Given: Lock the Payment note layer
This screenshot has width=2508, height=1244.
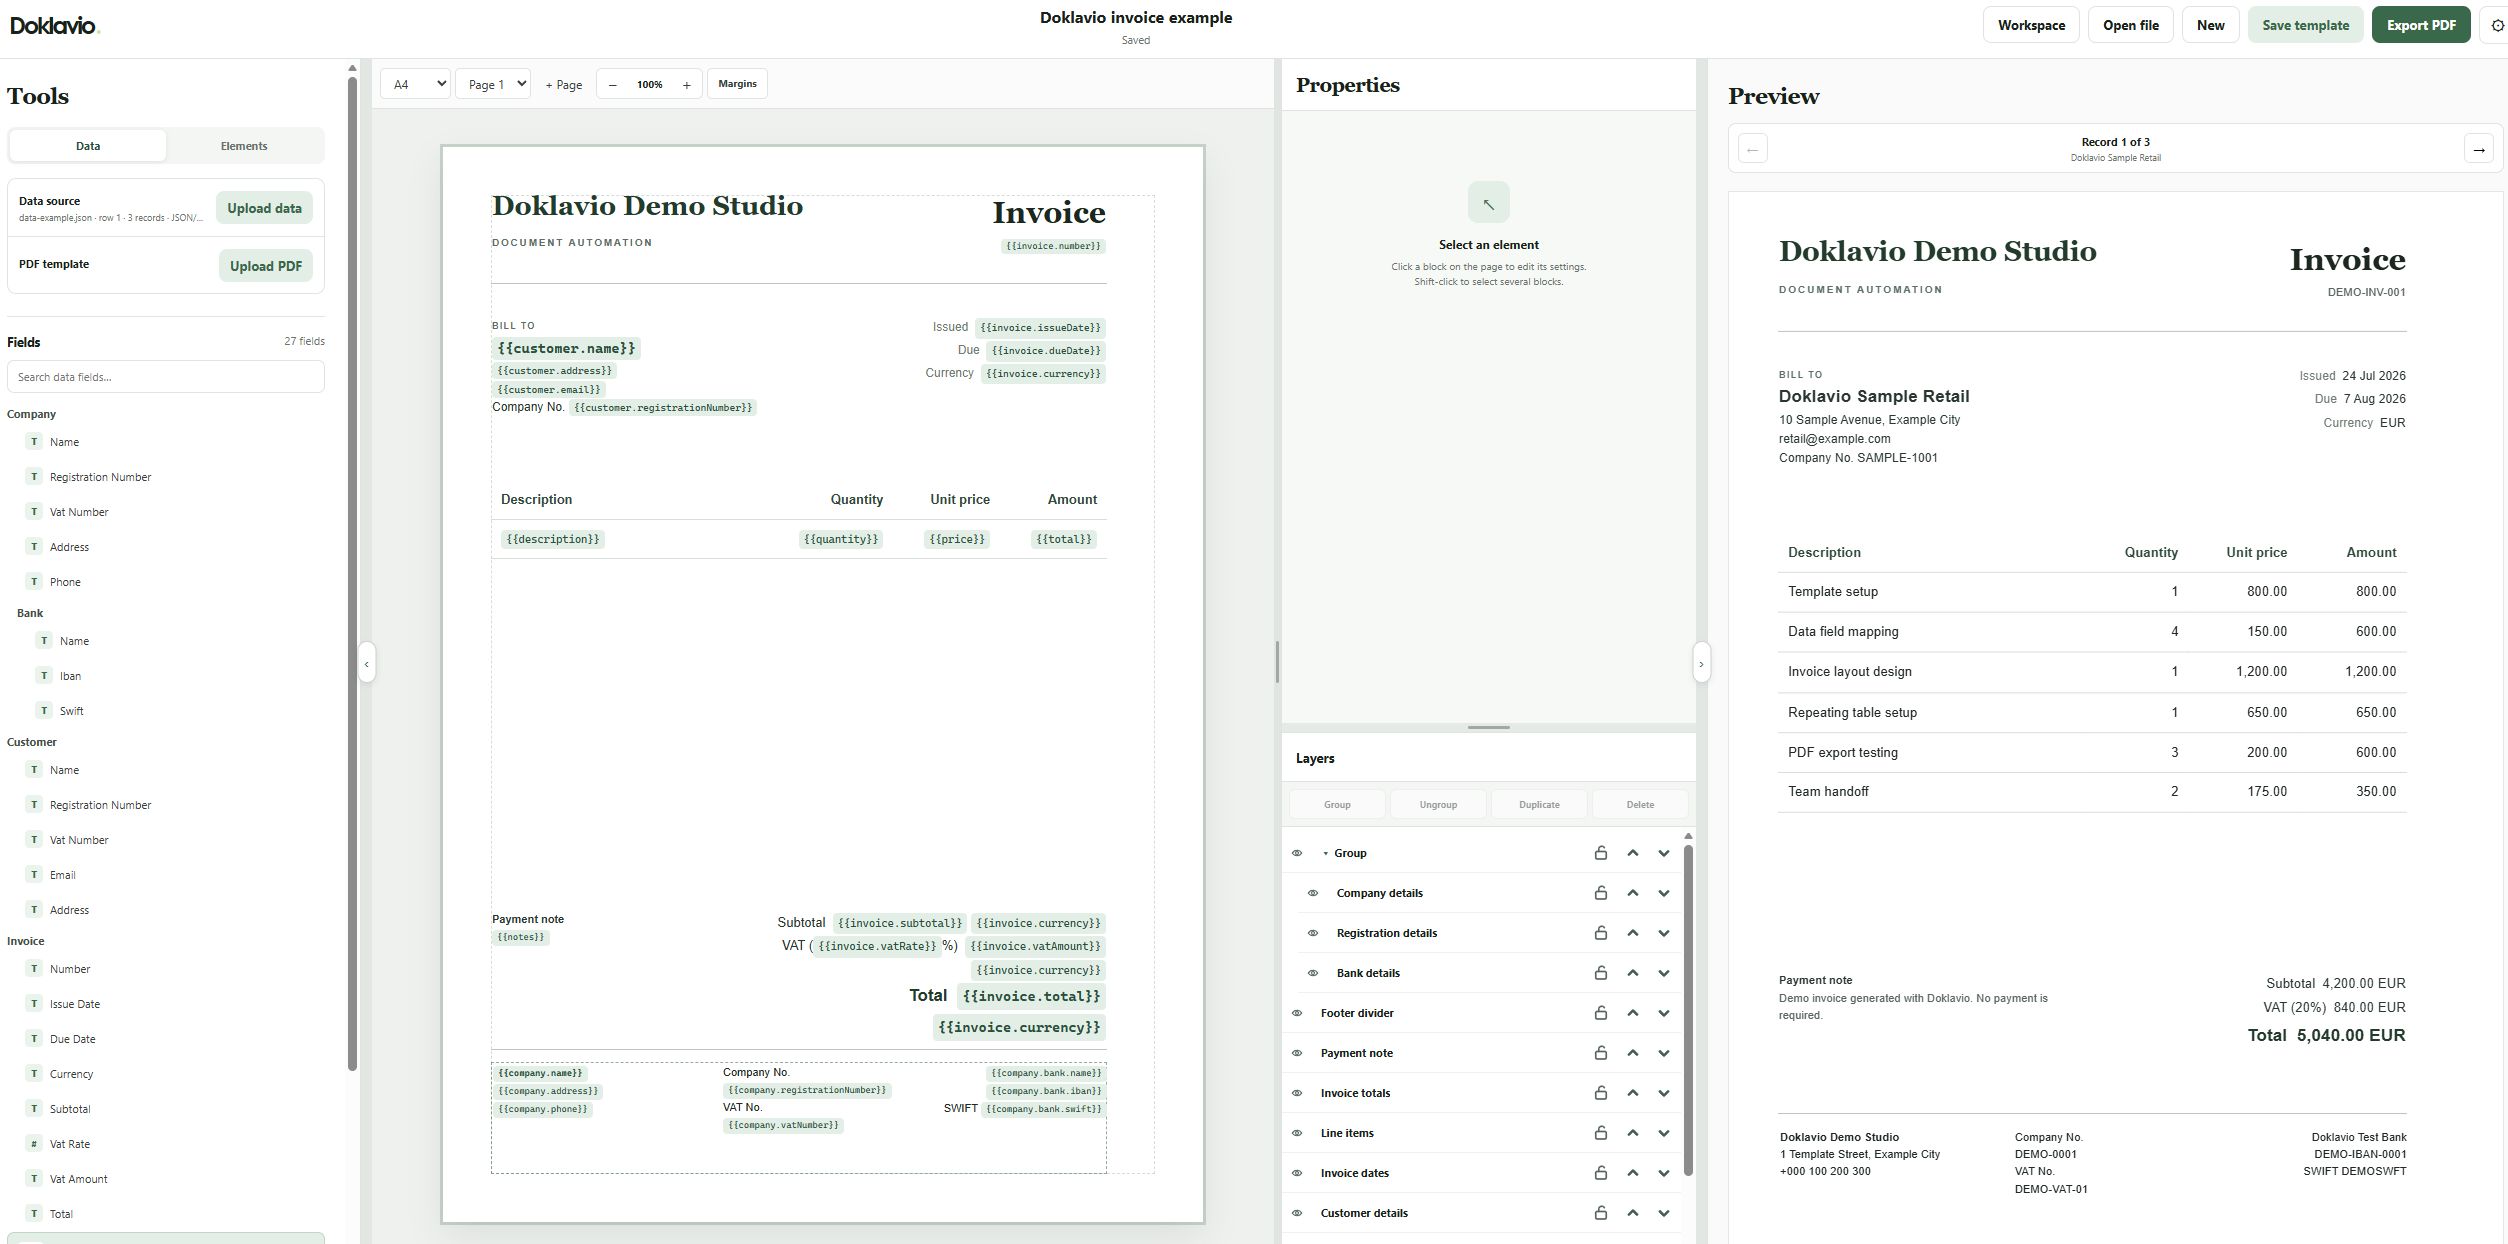Looking at the screenshot, I should (x=1601, y=1053).
